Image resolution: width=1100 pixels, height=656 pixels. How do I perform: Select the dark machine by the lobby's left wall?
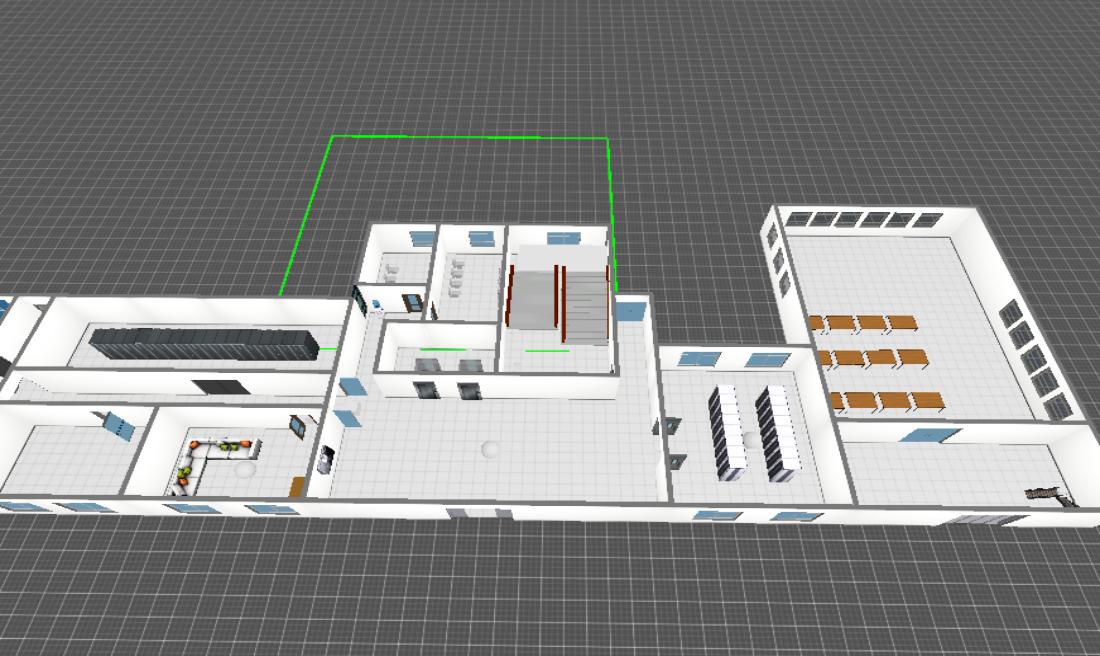point(326,459)
